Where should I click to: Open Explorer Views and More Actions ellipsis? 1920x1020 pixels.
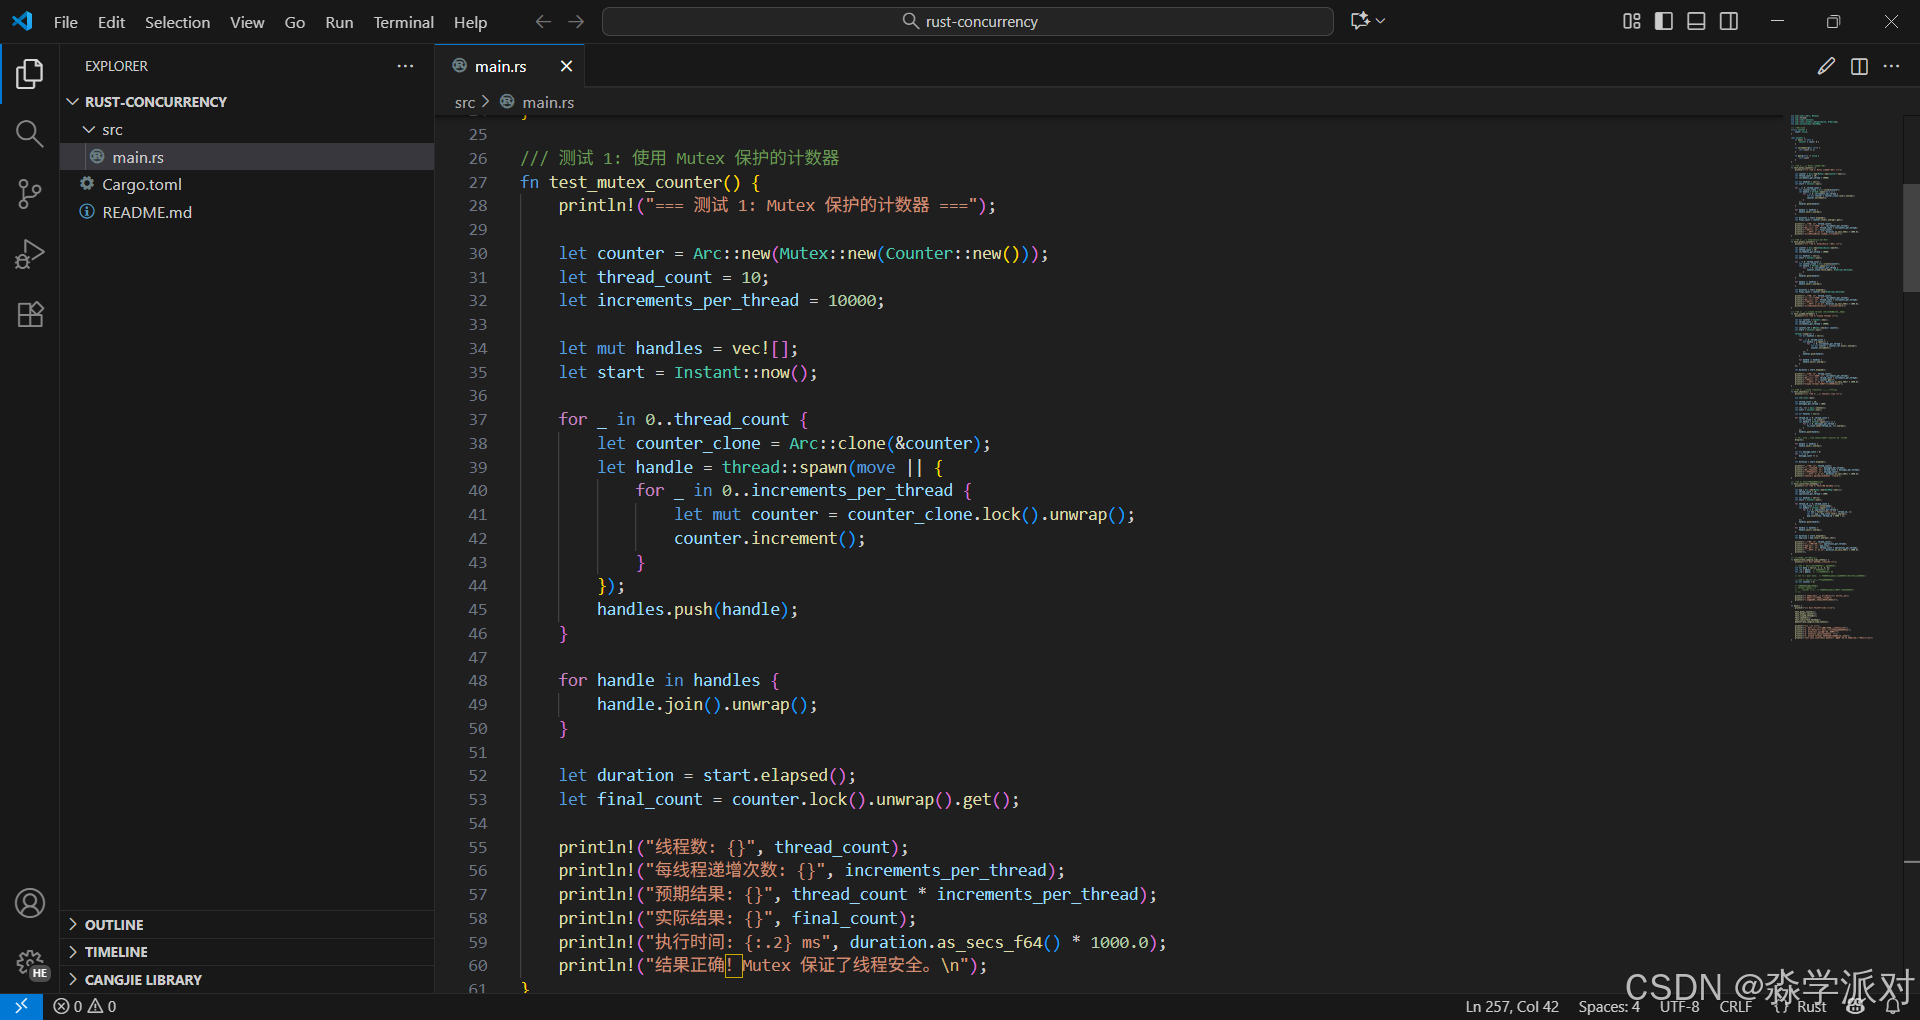[405, 66]
